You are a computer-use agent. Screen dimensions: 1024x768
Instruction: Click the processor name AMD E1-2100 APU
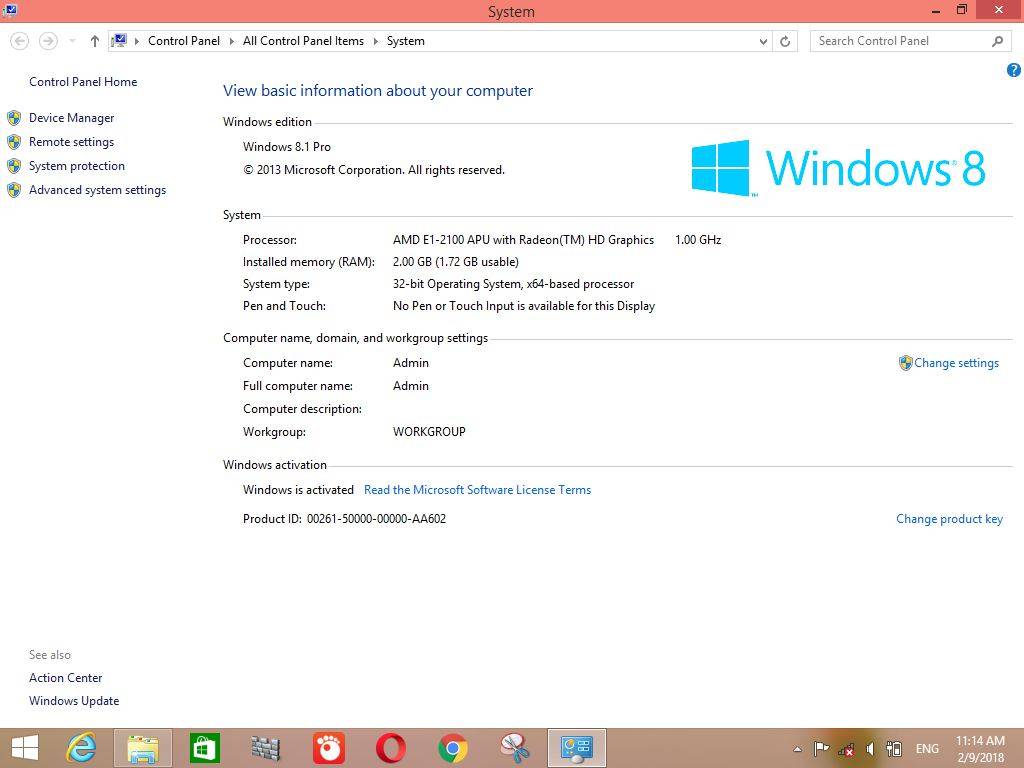(x=441, y=240)
